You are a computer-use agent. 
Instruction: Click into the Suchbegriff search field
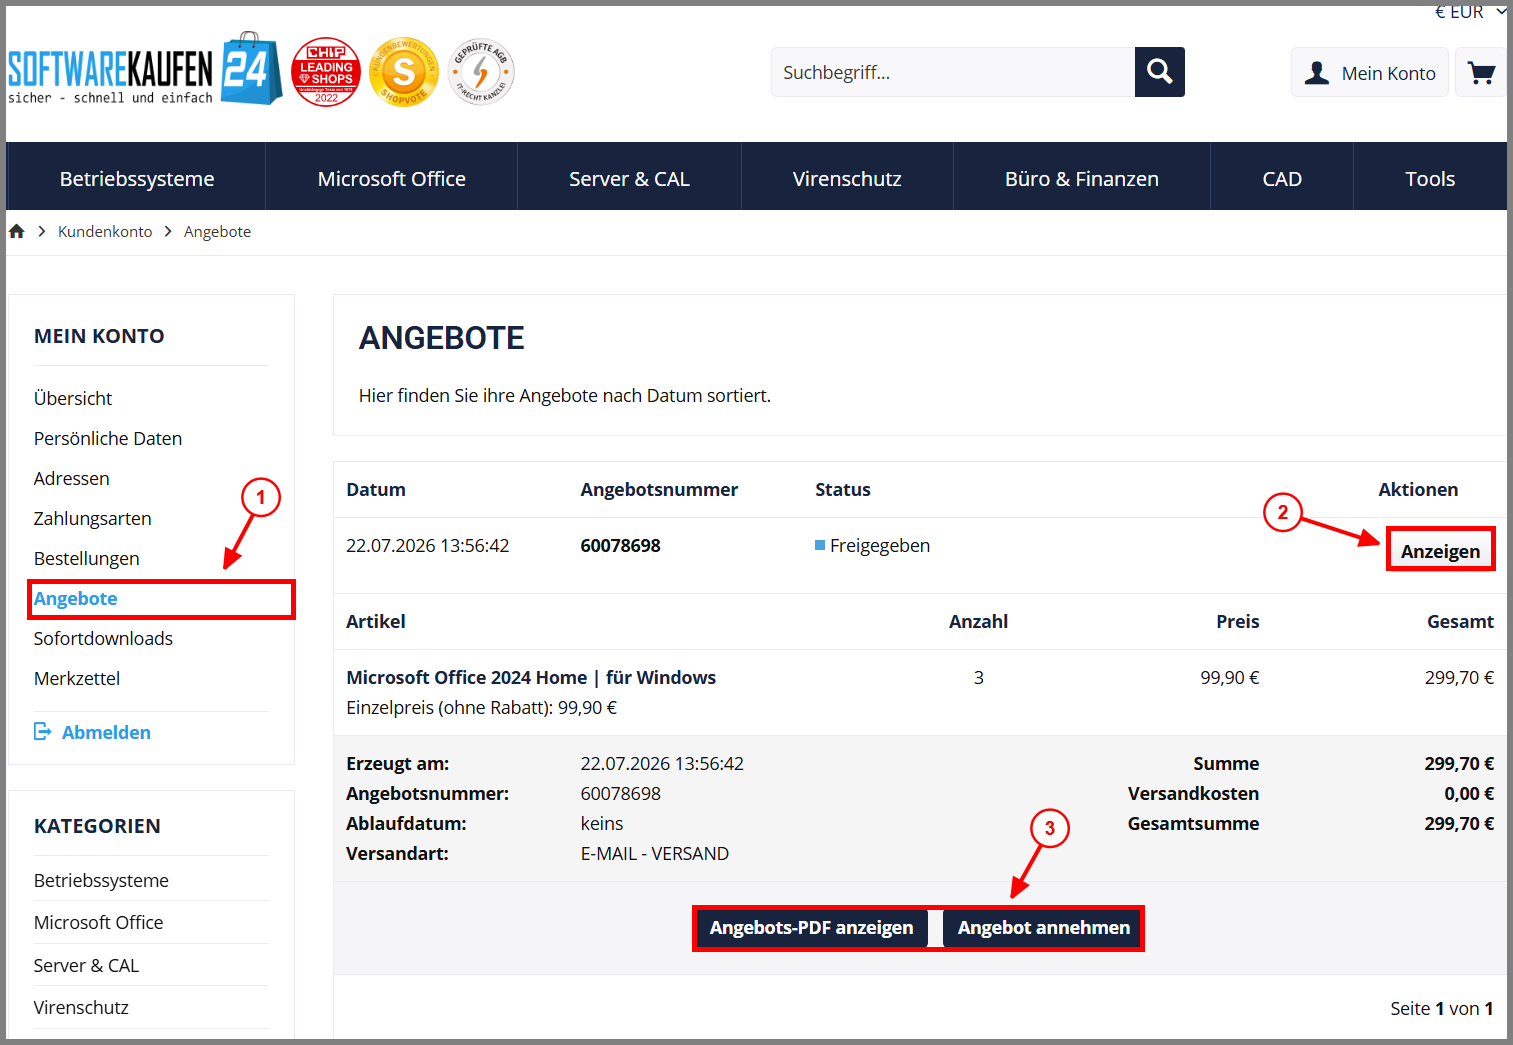pos(953,72)
